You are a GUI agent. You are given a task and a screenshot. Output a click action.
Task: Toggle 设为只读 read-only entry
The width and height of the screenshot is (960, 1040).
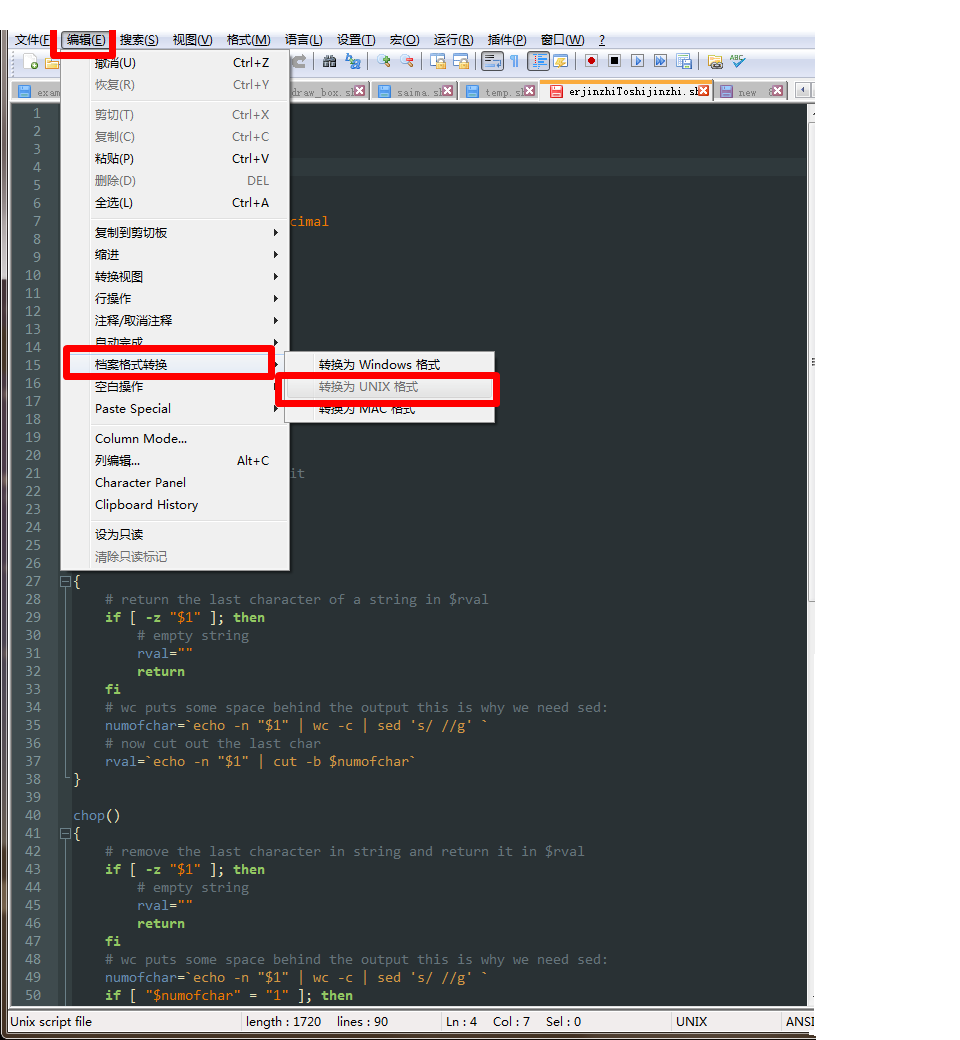tap(175, 535)
